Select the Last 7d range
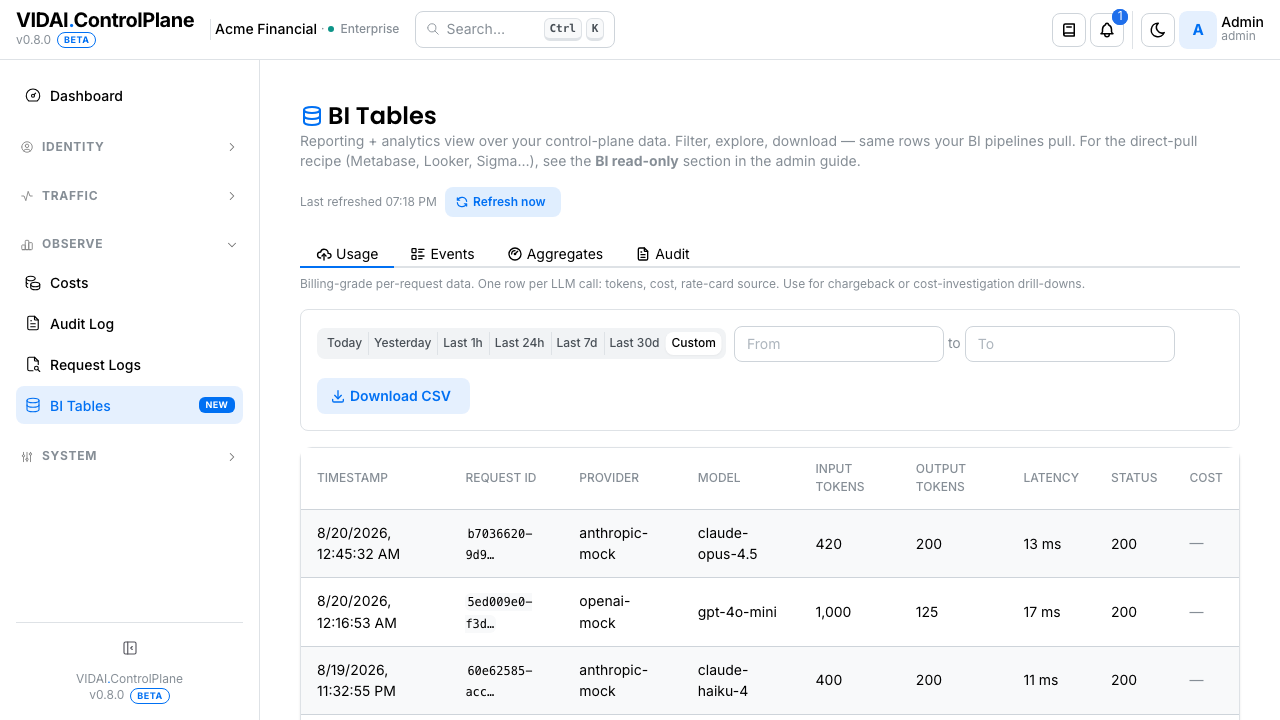Image resolution: width=1280 pixels, height=720 pixels. [x=576, y=343]
